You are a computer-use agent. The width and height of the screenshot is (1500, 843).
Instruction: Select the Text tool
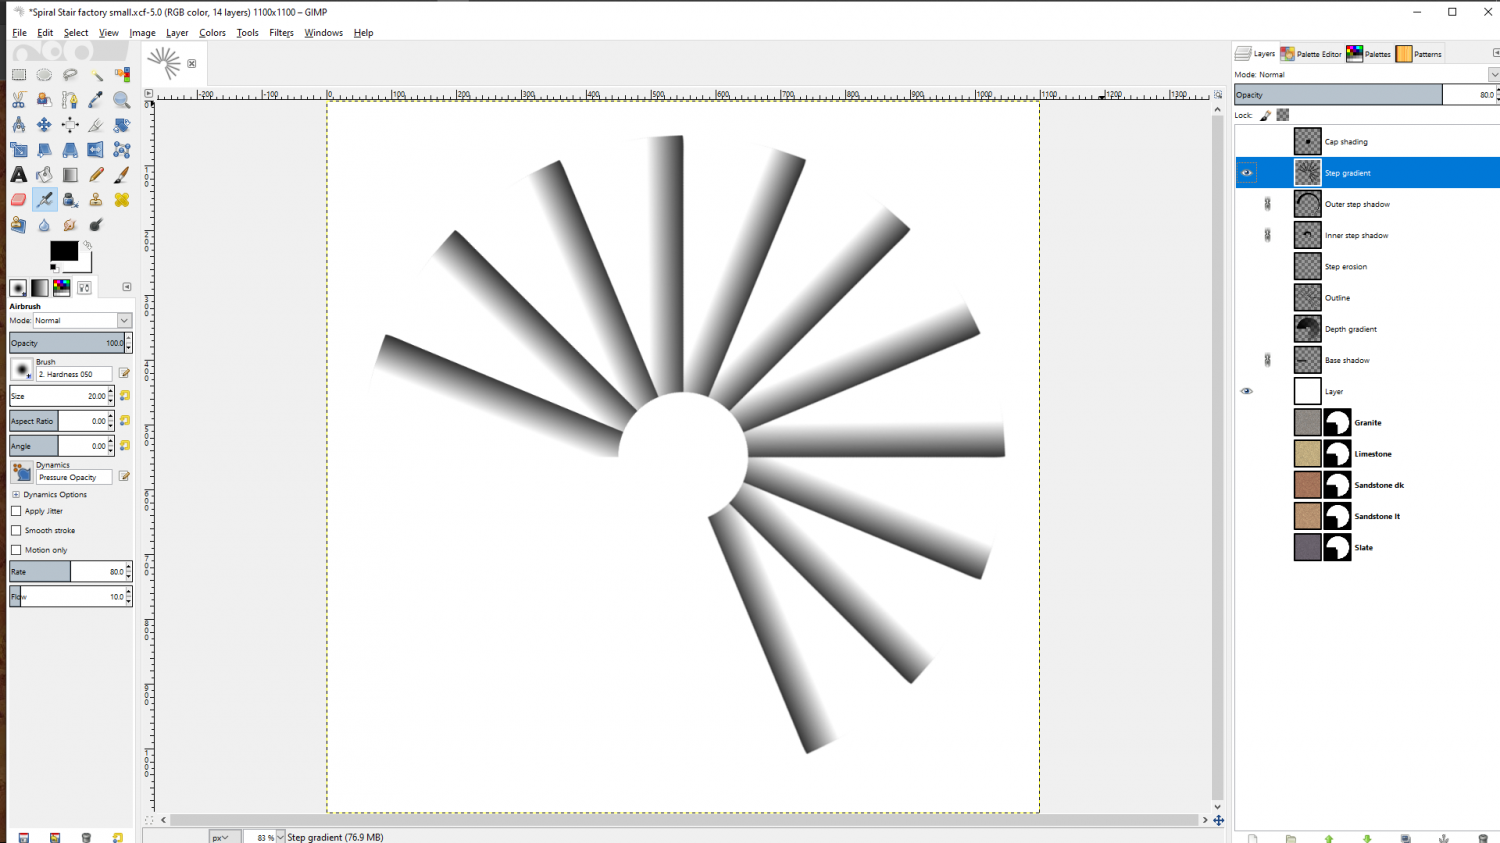point(19,175)
